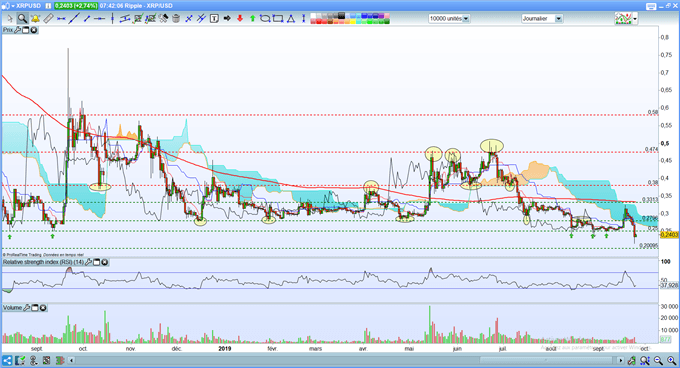Delete drawn objects with trash can icon
This screenshot has height=368, width=680.
point(176,19)
